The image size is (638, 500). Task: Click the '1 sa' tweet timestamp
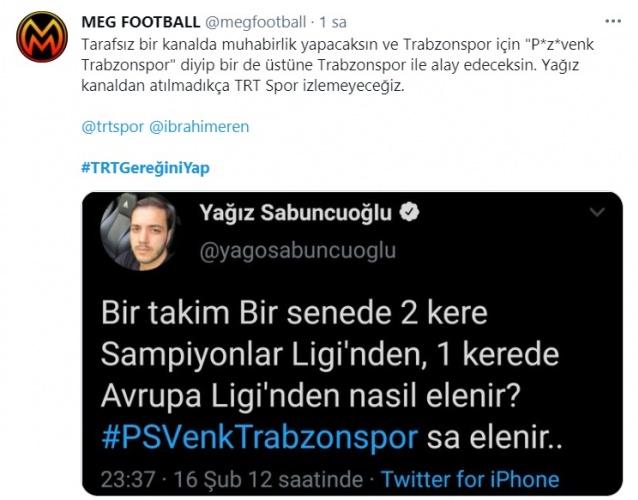(x=333, y=22)
